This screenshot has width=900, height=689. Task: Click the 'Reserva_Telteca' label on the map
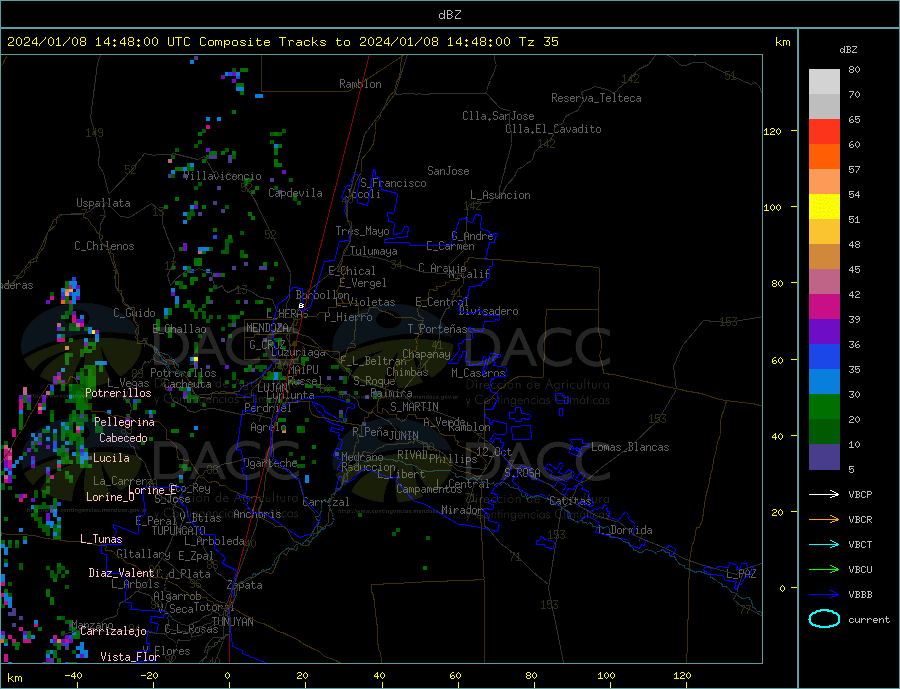[x=596, y=98]
